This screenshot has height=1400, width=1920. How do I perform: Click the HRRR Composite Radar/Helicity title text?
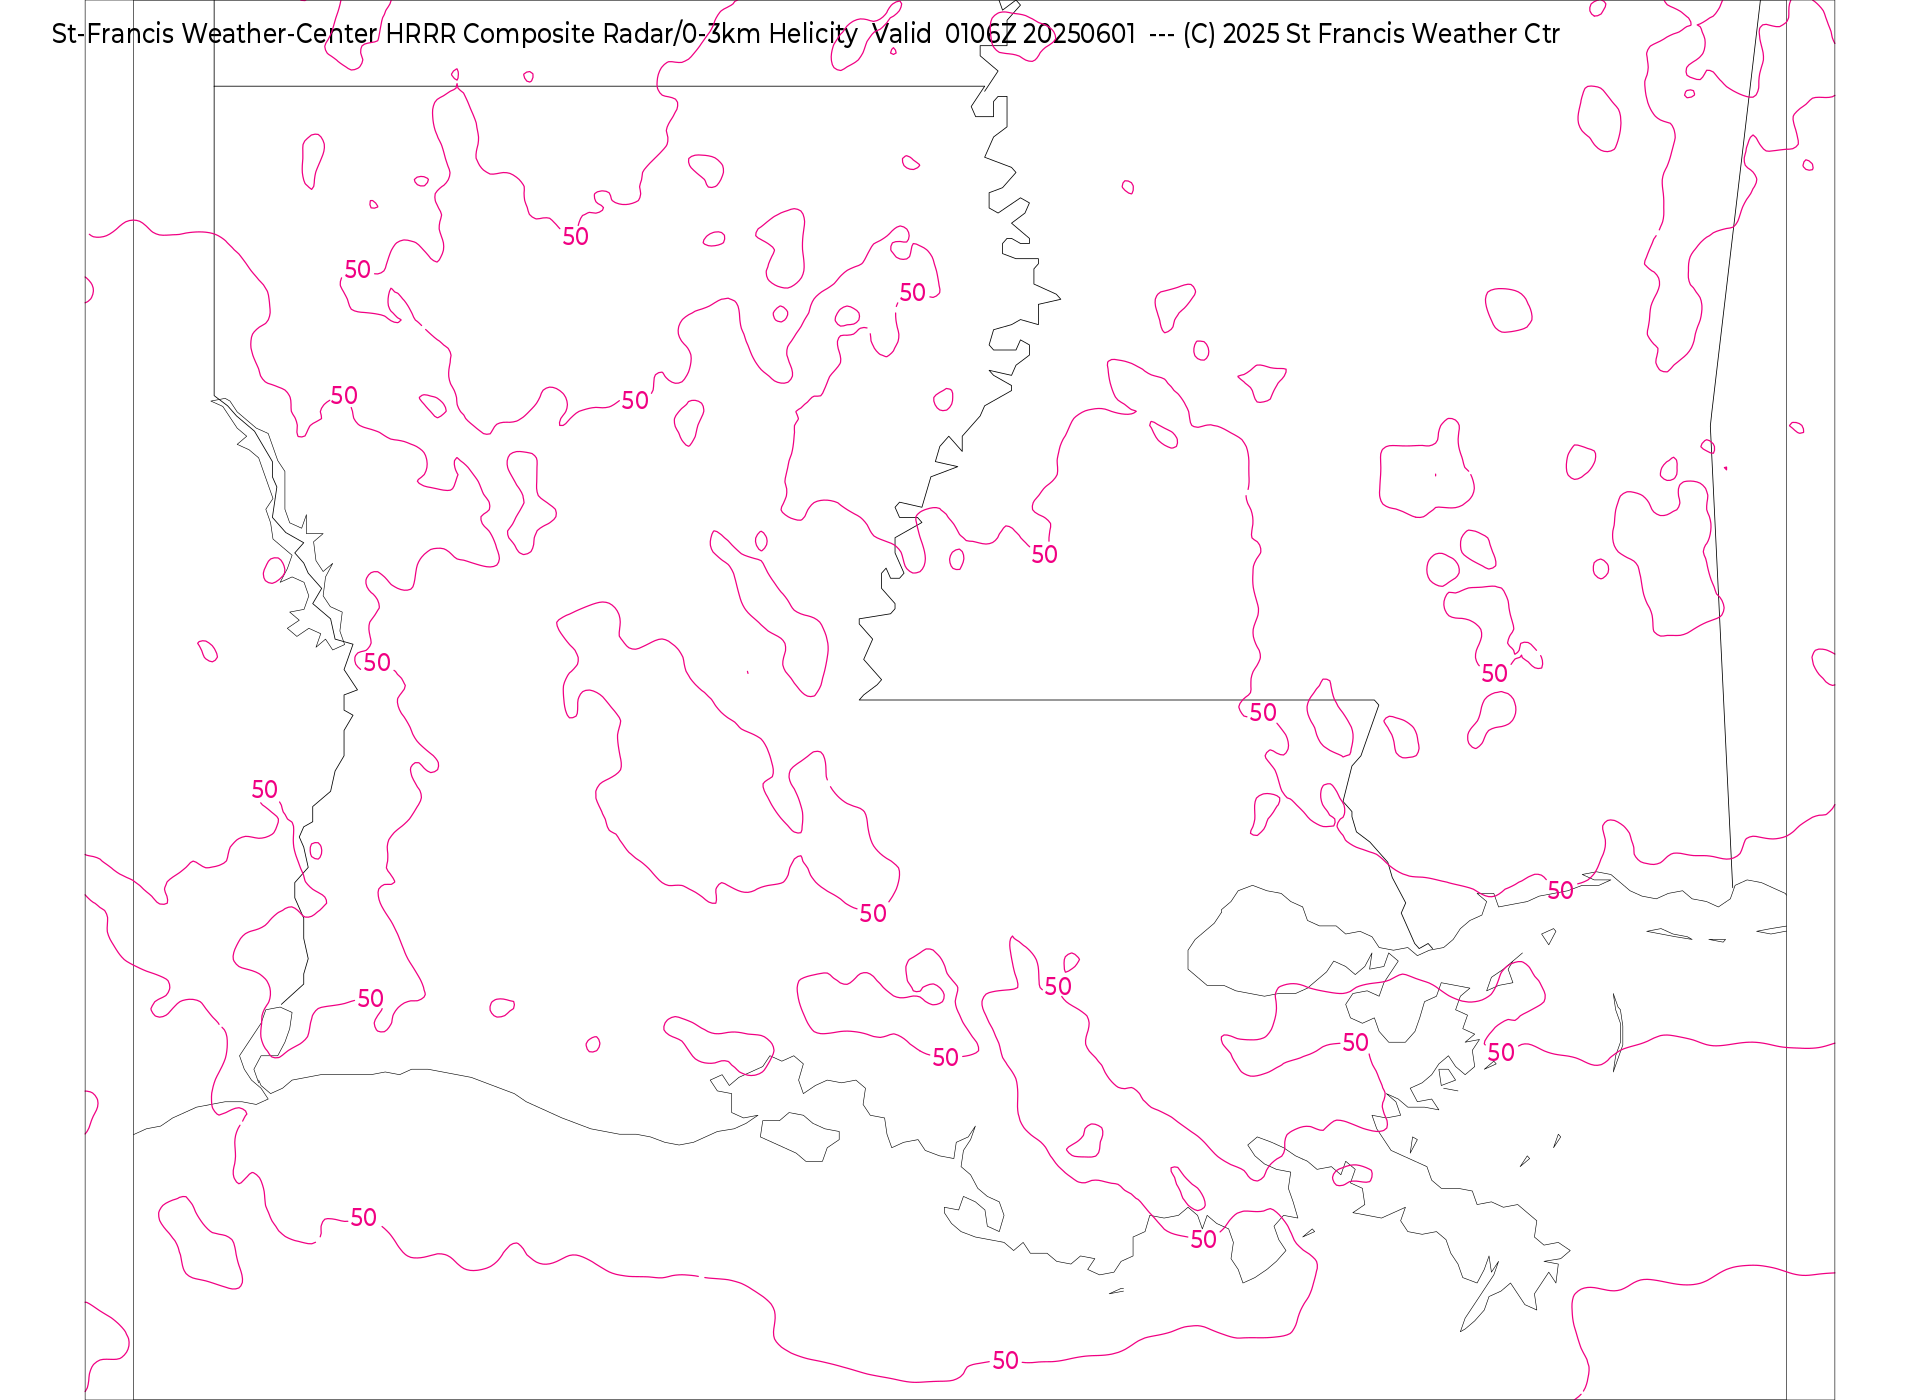(805, 34)
